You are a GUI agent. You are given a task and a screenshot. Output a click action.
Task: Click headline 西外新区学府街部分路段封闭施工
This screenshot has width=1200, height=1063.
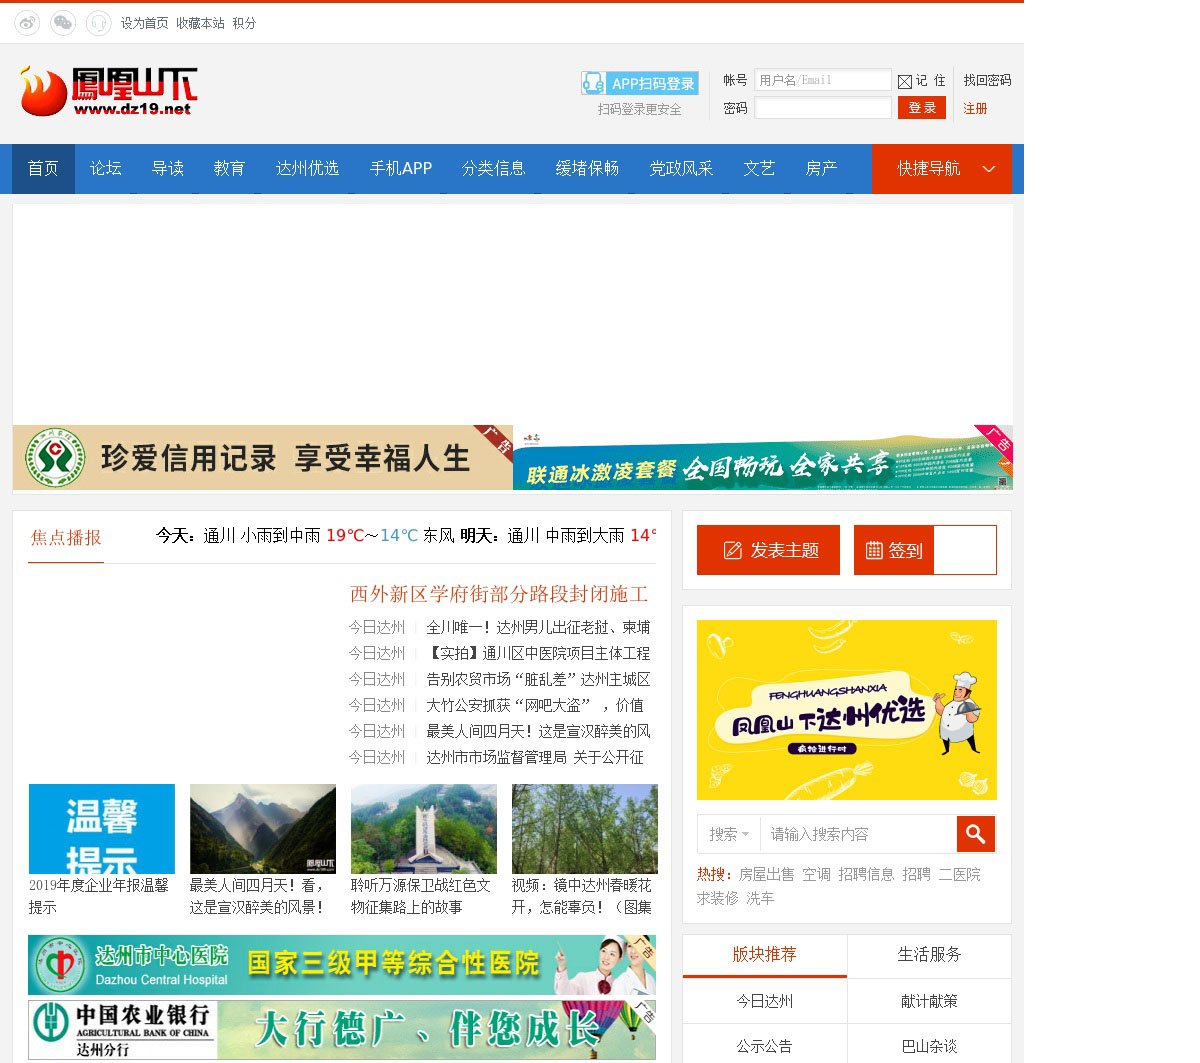[499, 594]
